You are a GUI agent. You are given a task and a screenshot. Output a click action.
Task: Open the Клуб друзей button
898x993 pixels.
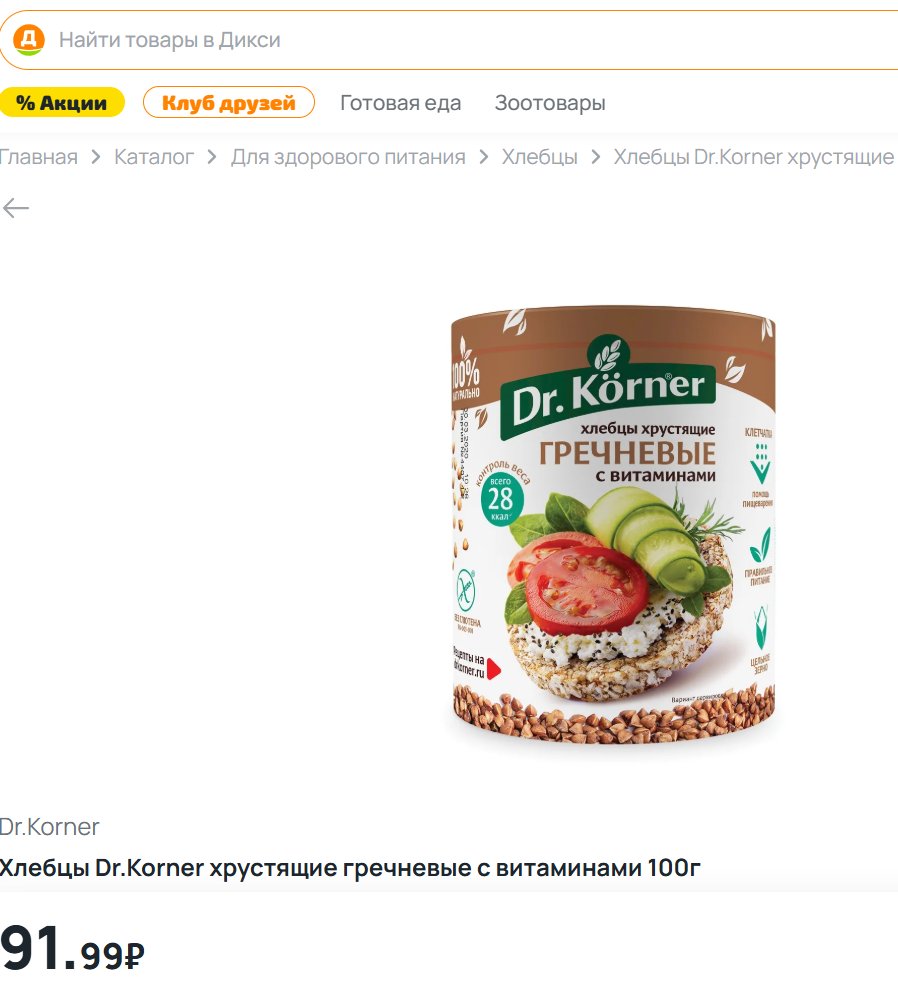[x=229, y=103]
